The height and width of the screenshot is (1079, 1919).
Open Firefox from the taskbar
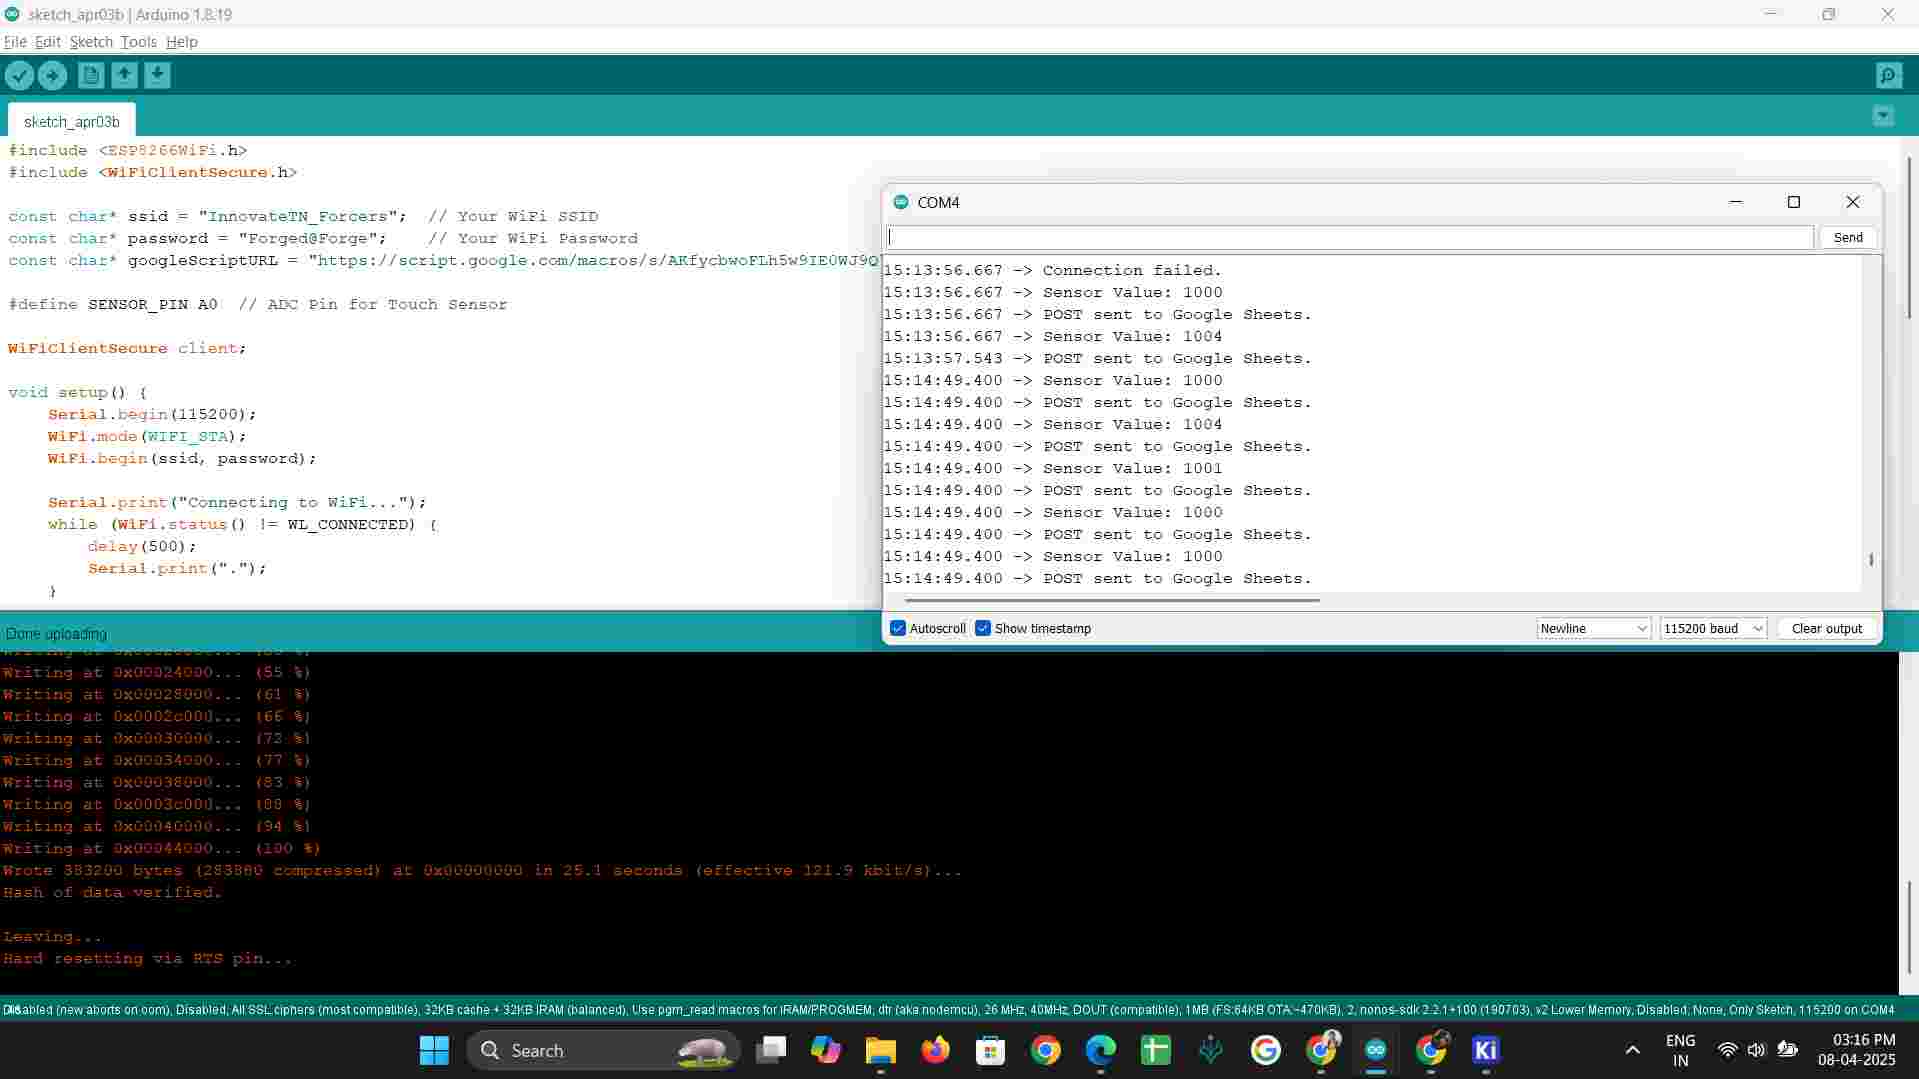[x=935, y=1050]
